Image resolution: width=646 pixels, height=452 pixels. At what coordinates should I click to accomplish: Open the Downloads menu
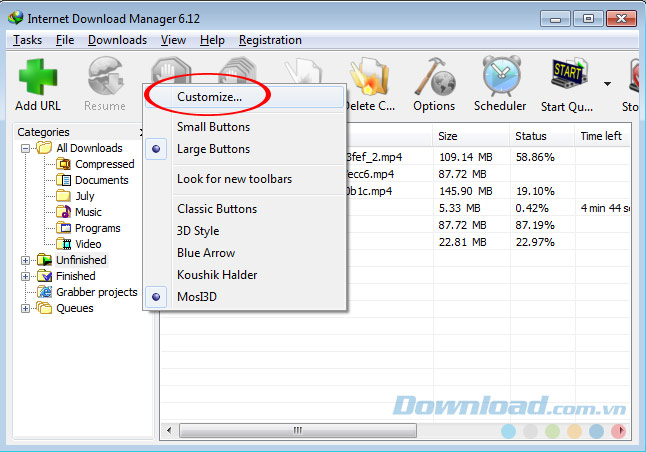(x=117, y=40)
